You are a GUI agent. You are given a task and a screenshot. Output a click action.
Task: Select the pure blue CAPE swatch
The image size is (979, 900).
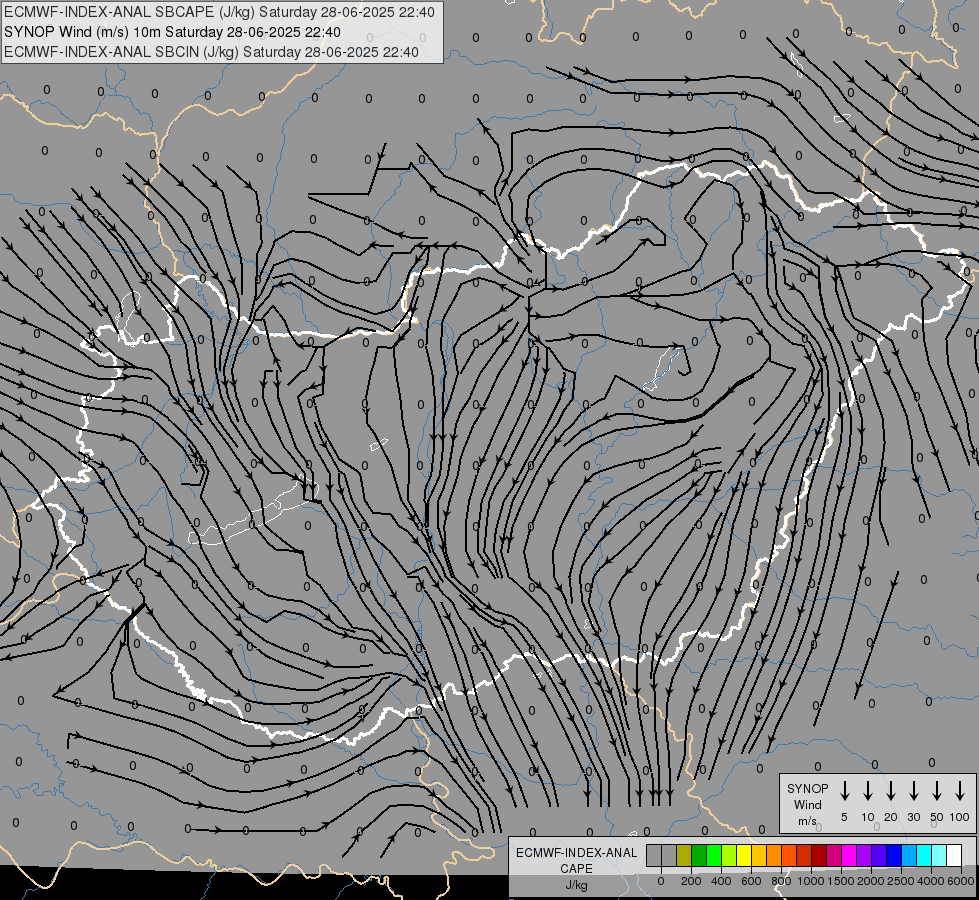893,855
